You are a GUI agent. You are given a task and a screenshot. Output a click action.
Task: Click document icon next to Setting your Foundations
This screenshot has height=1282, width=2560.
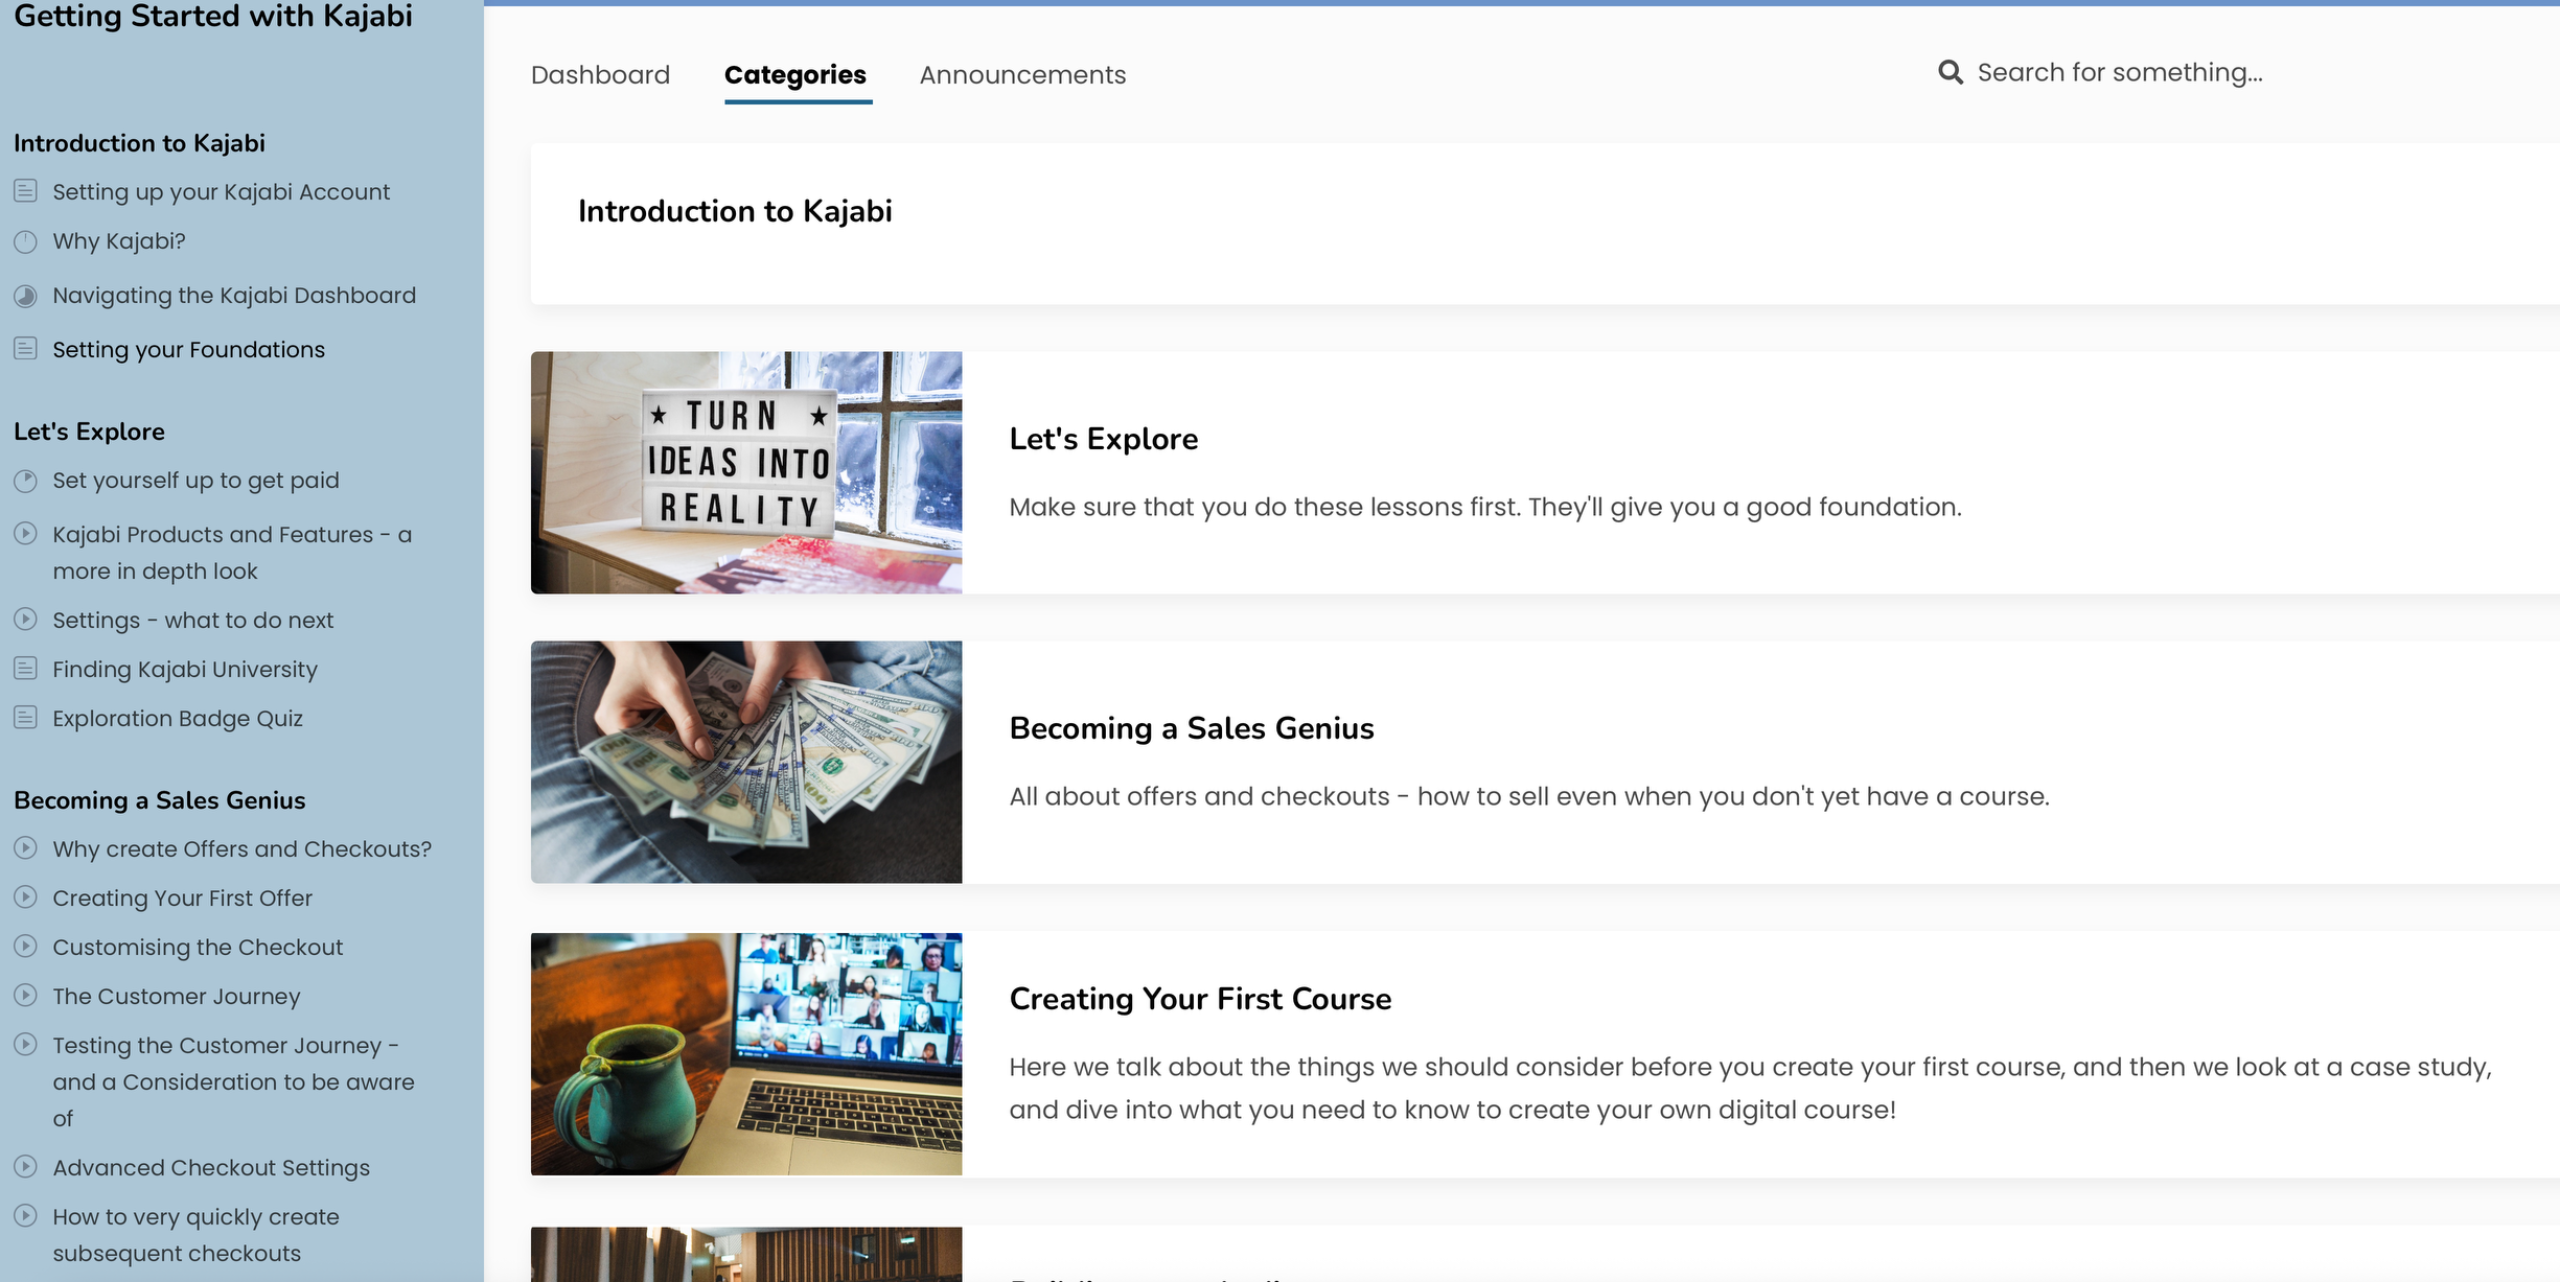[26, 349]
